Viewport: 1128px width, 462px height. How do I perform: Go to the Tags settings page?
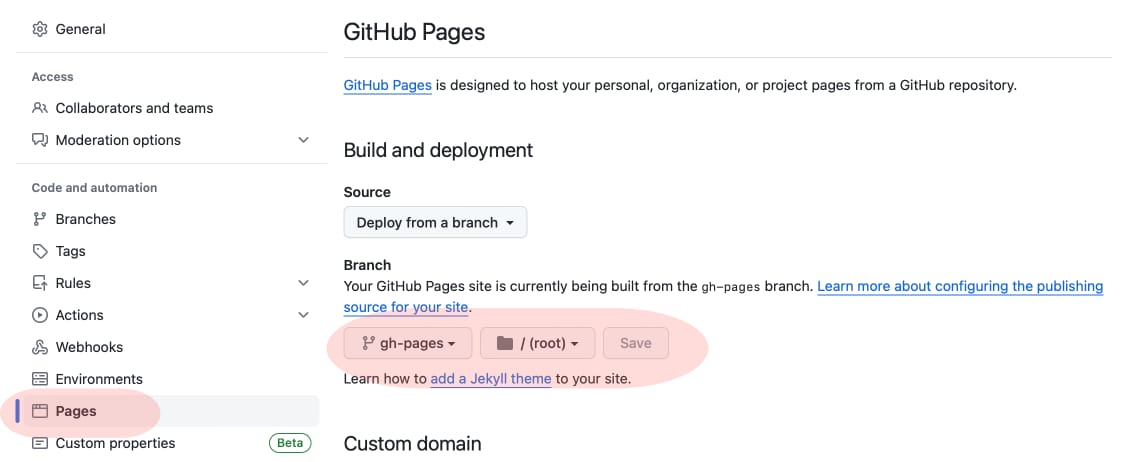tap(70, 251)
